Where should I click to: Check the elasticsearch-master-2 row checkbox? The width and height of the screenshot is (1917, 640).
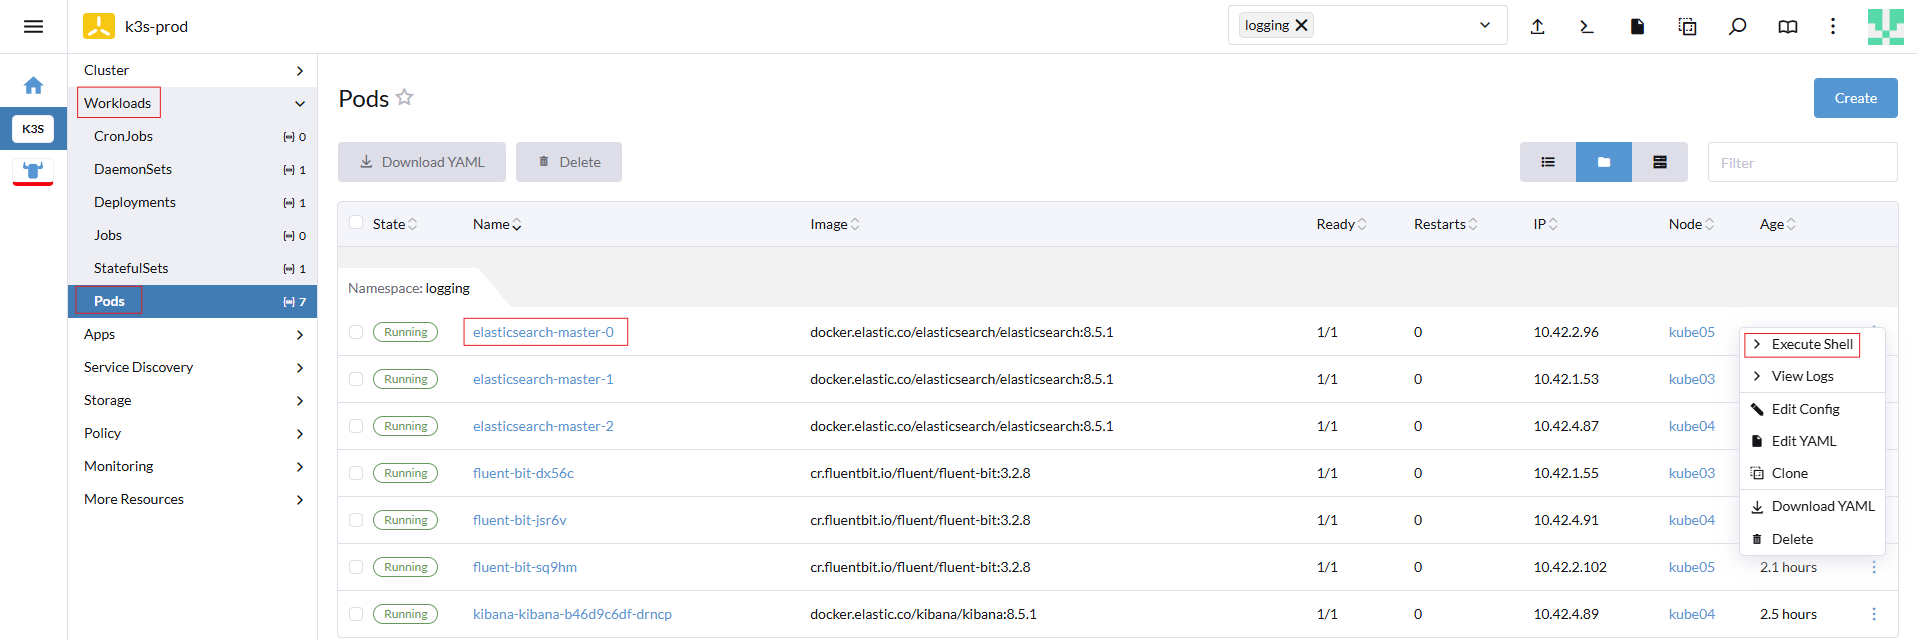(356, 426)
